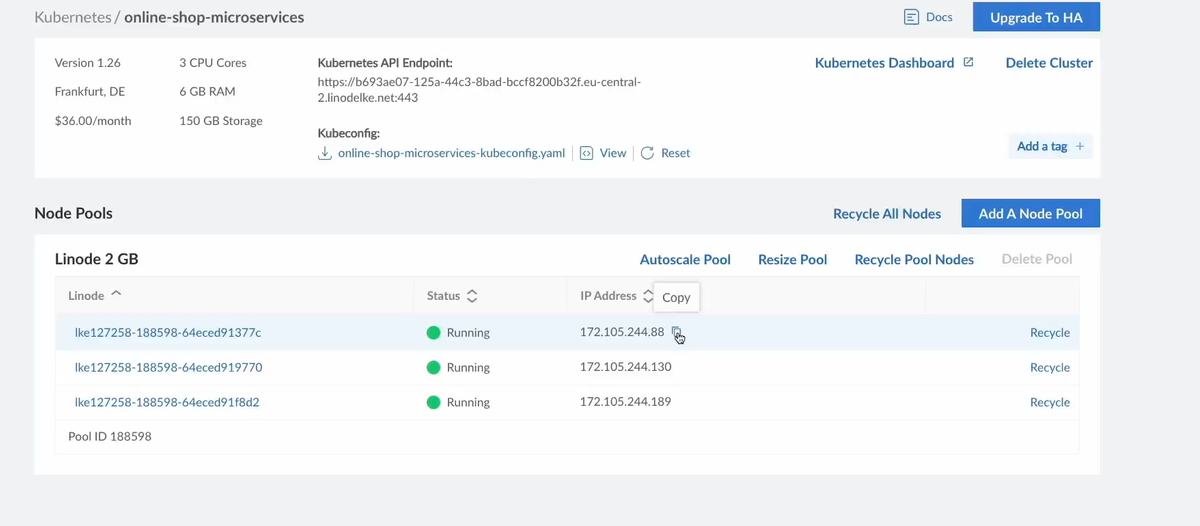Screen dimensions: 1200x526
Task: Click the 150 GB Storage text
Action: [221, 120]
